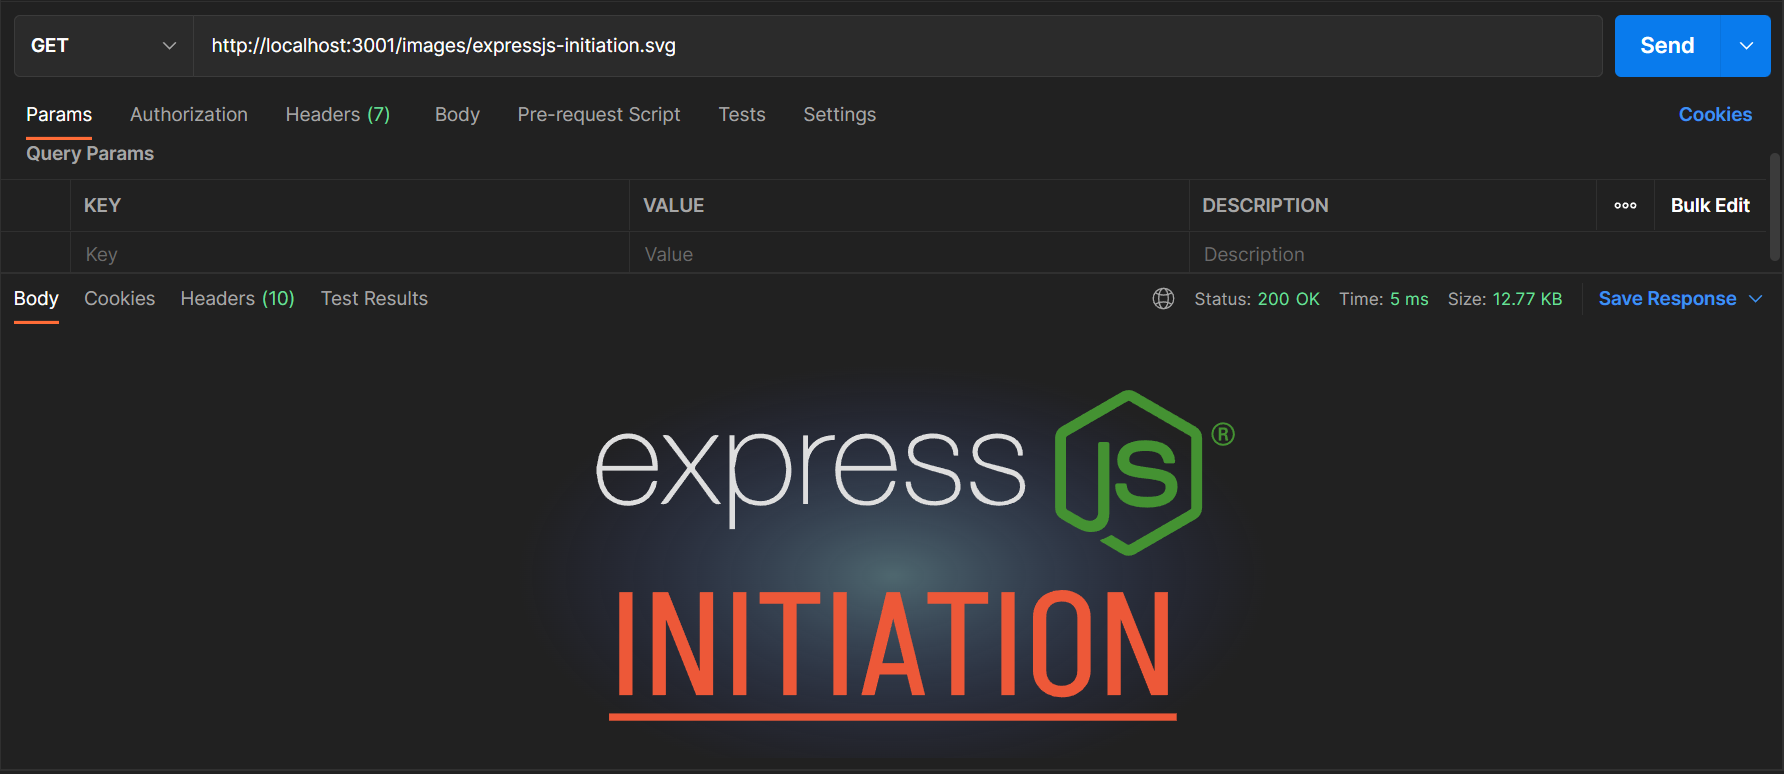Click the params panel vertical scrollbar
Screen dimensions: 1784x774
point(1775,207)
